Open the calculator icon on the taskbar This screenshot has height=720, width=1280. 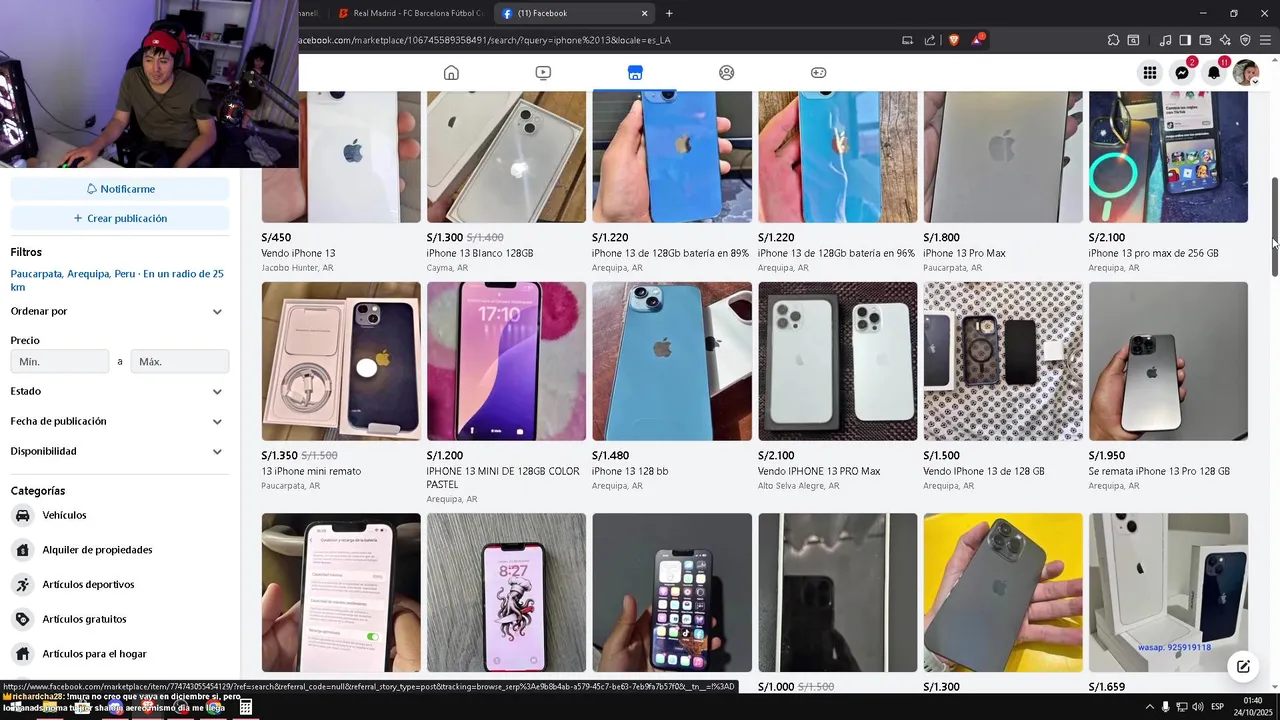tap(245, 707)
